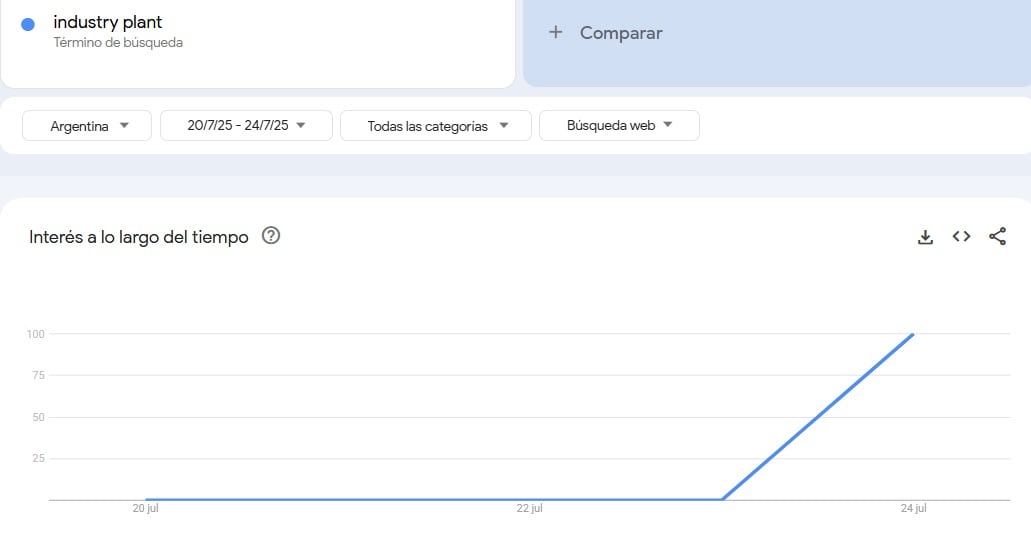Open the Búsqueda web search type dropdown
Screen dimensions: 1031x541
[x=619, y=126]
